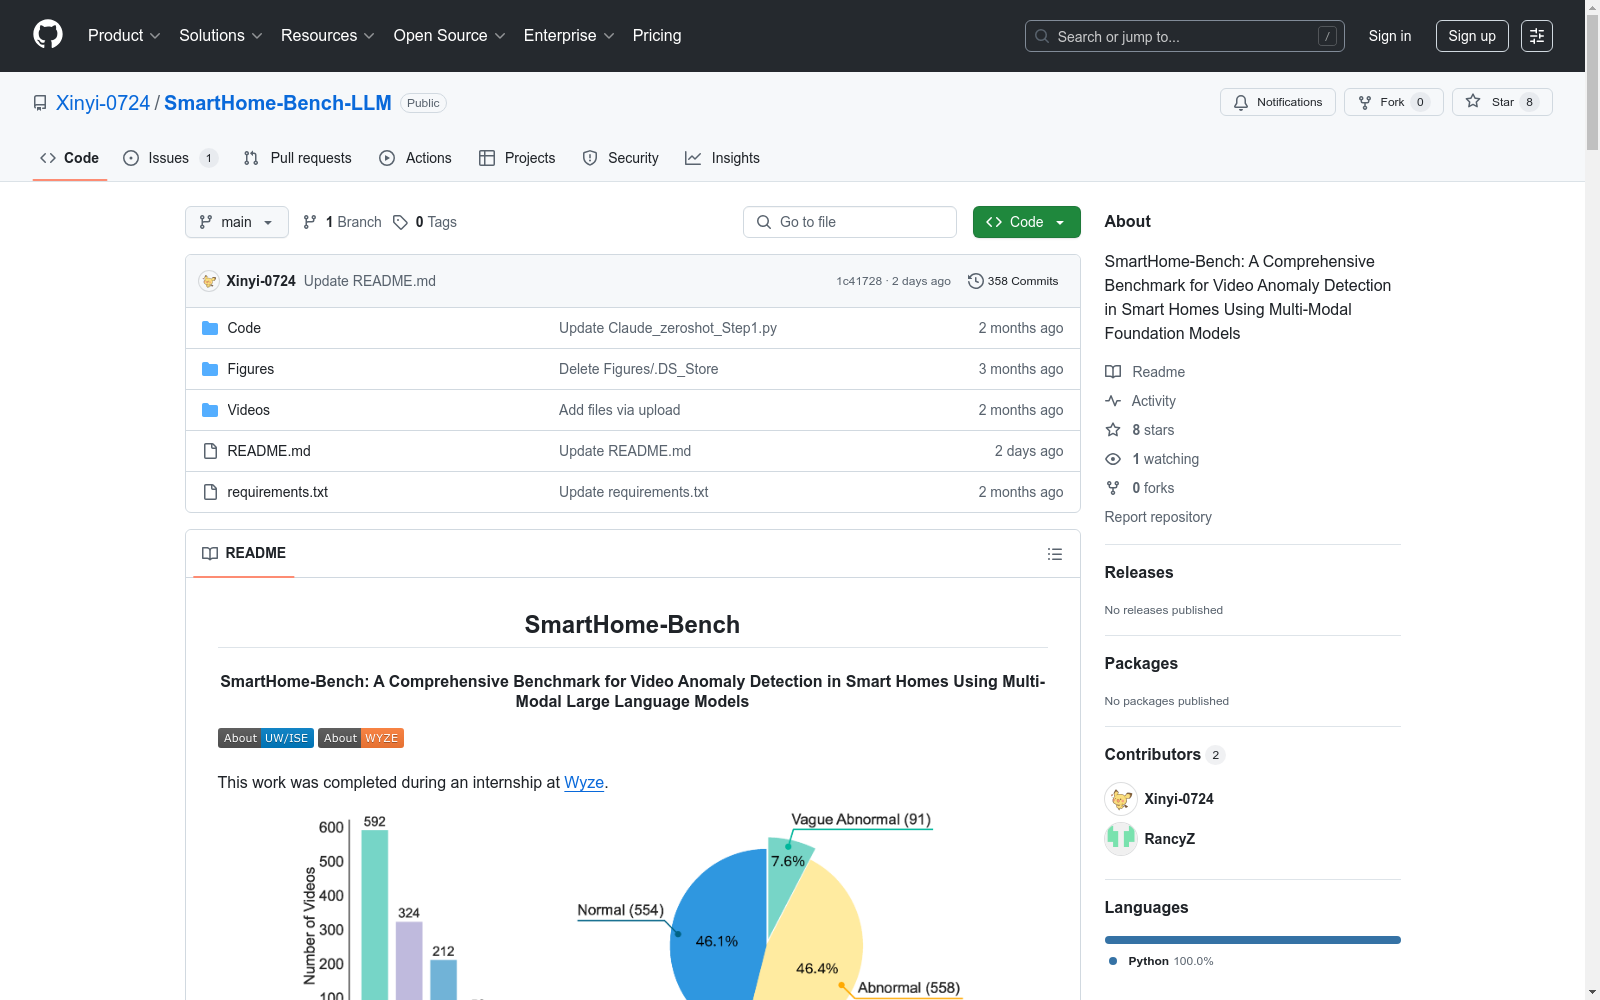This screenshot has height=1000, width=1600.
Task: Switch to the Issues tab
Action: click(x=170, y=158)
